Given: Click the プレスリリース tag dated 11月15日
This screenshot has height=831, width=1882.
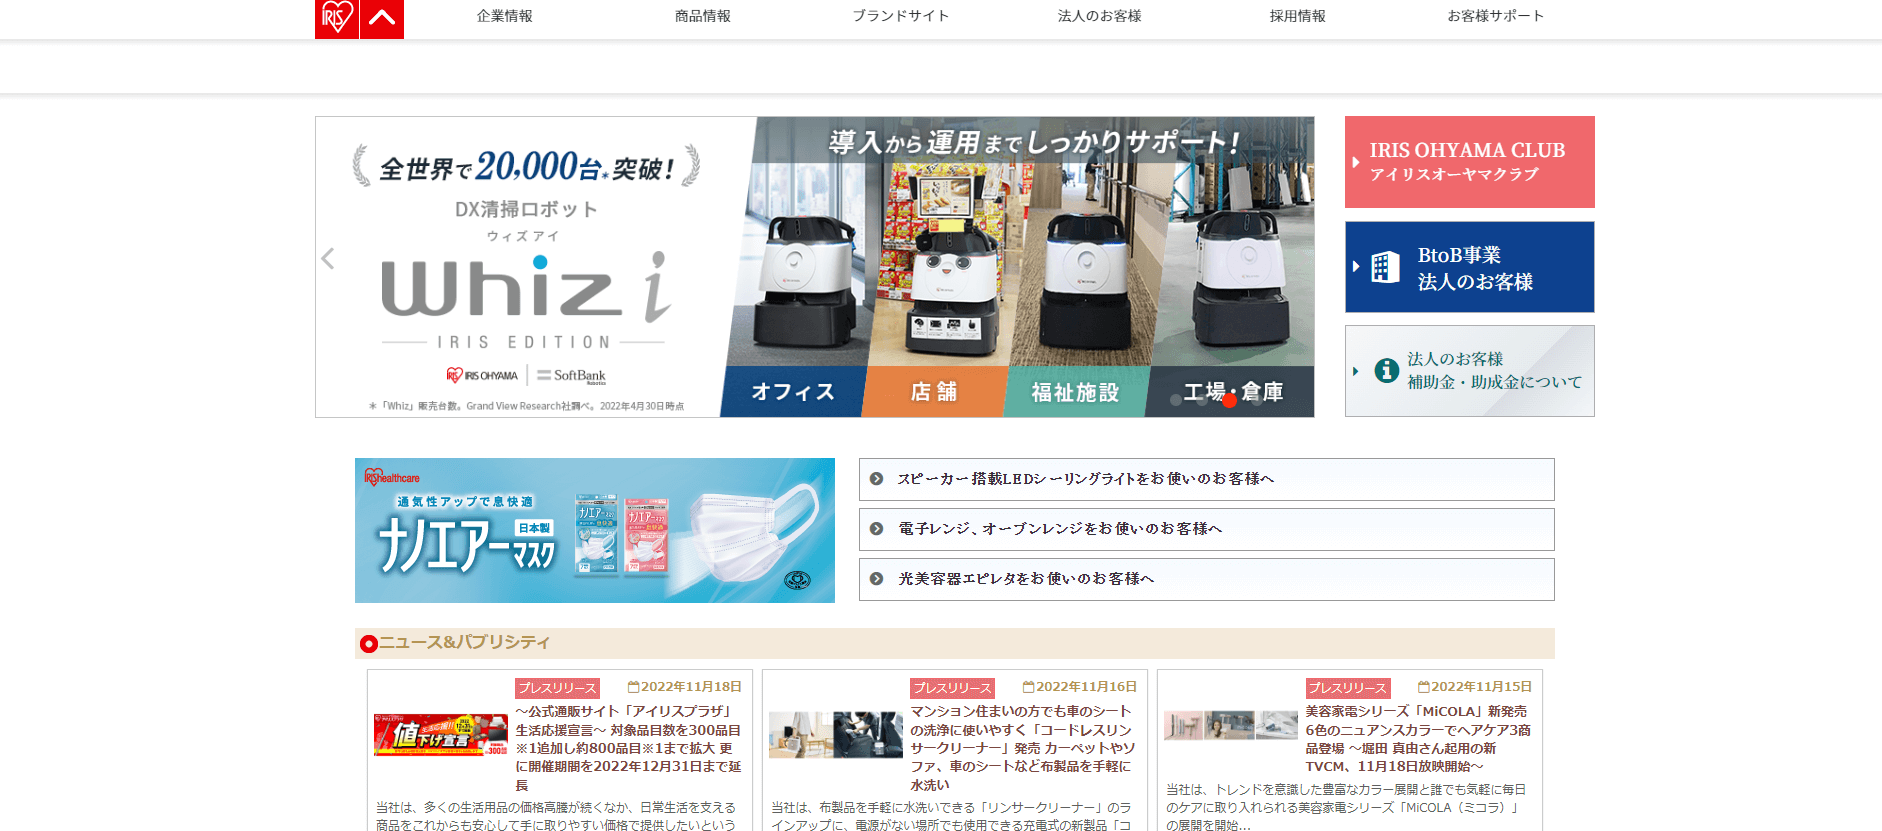Looking at the screenshot, I should pos(1347,688).
